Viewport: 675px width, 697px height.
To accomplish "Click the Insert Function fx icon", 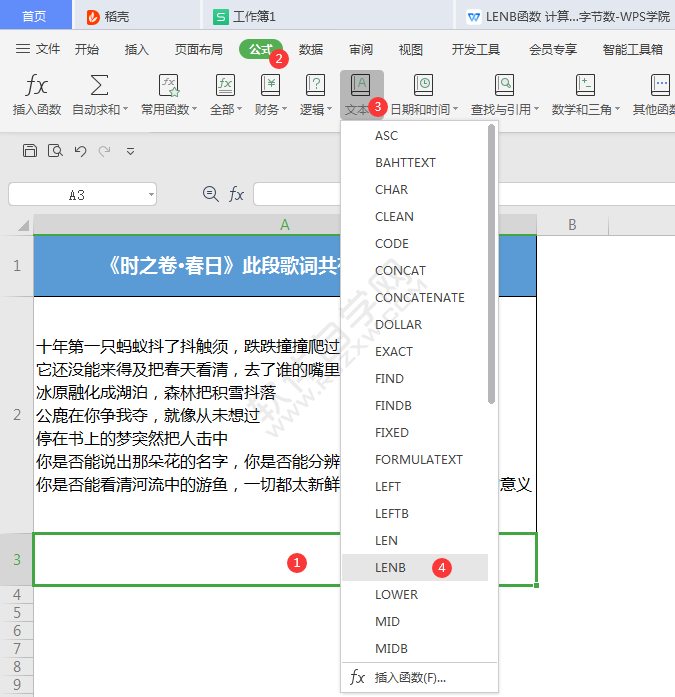I will [36, 85].
